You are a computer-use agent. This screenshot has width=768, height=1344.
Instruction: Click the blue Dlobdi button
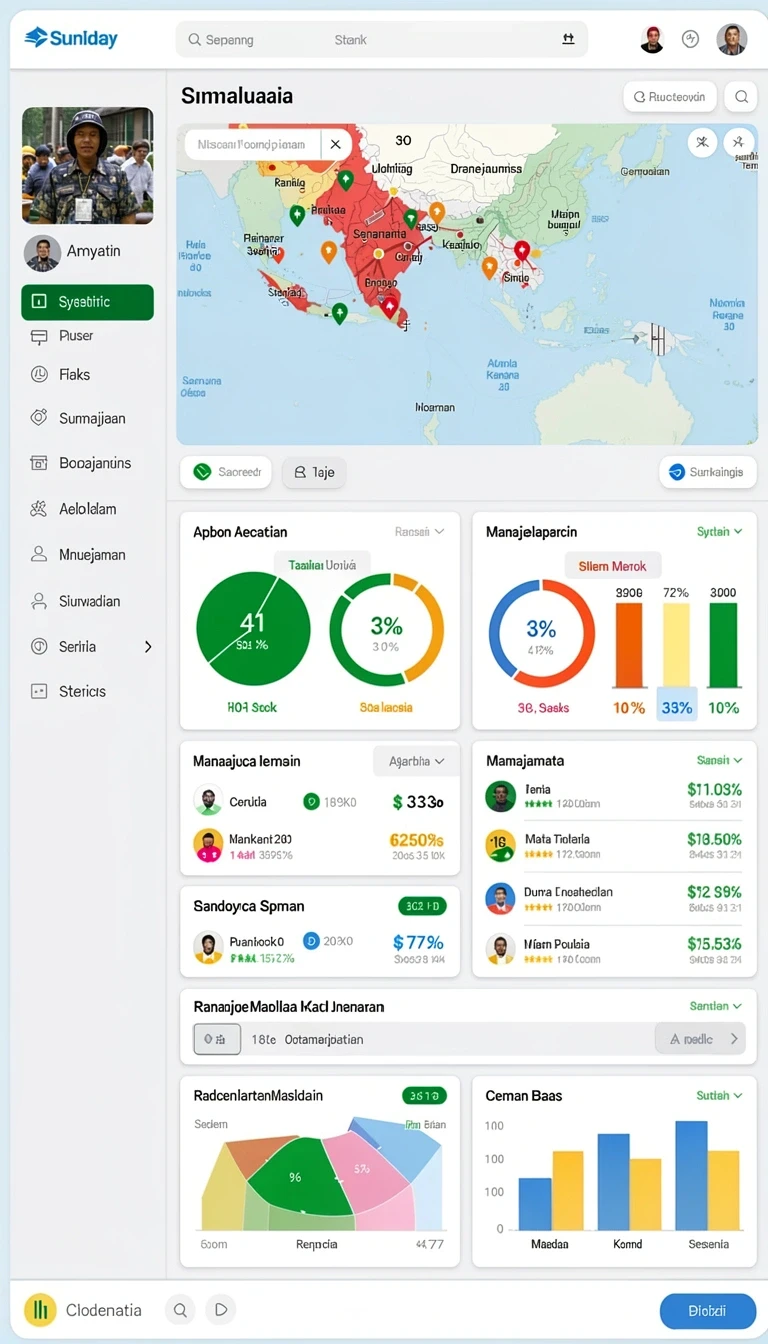point(708,1310)
